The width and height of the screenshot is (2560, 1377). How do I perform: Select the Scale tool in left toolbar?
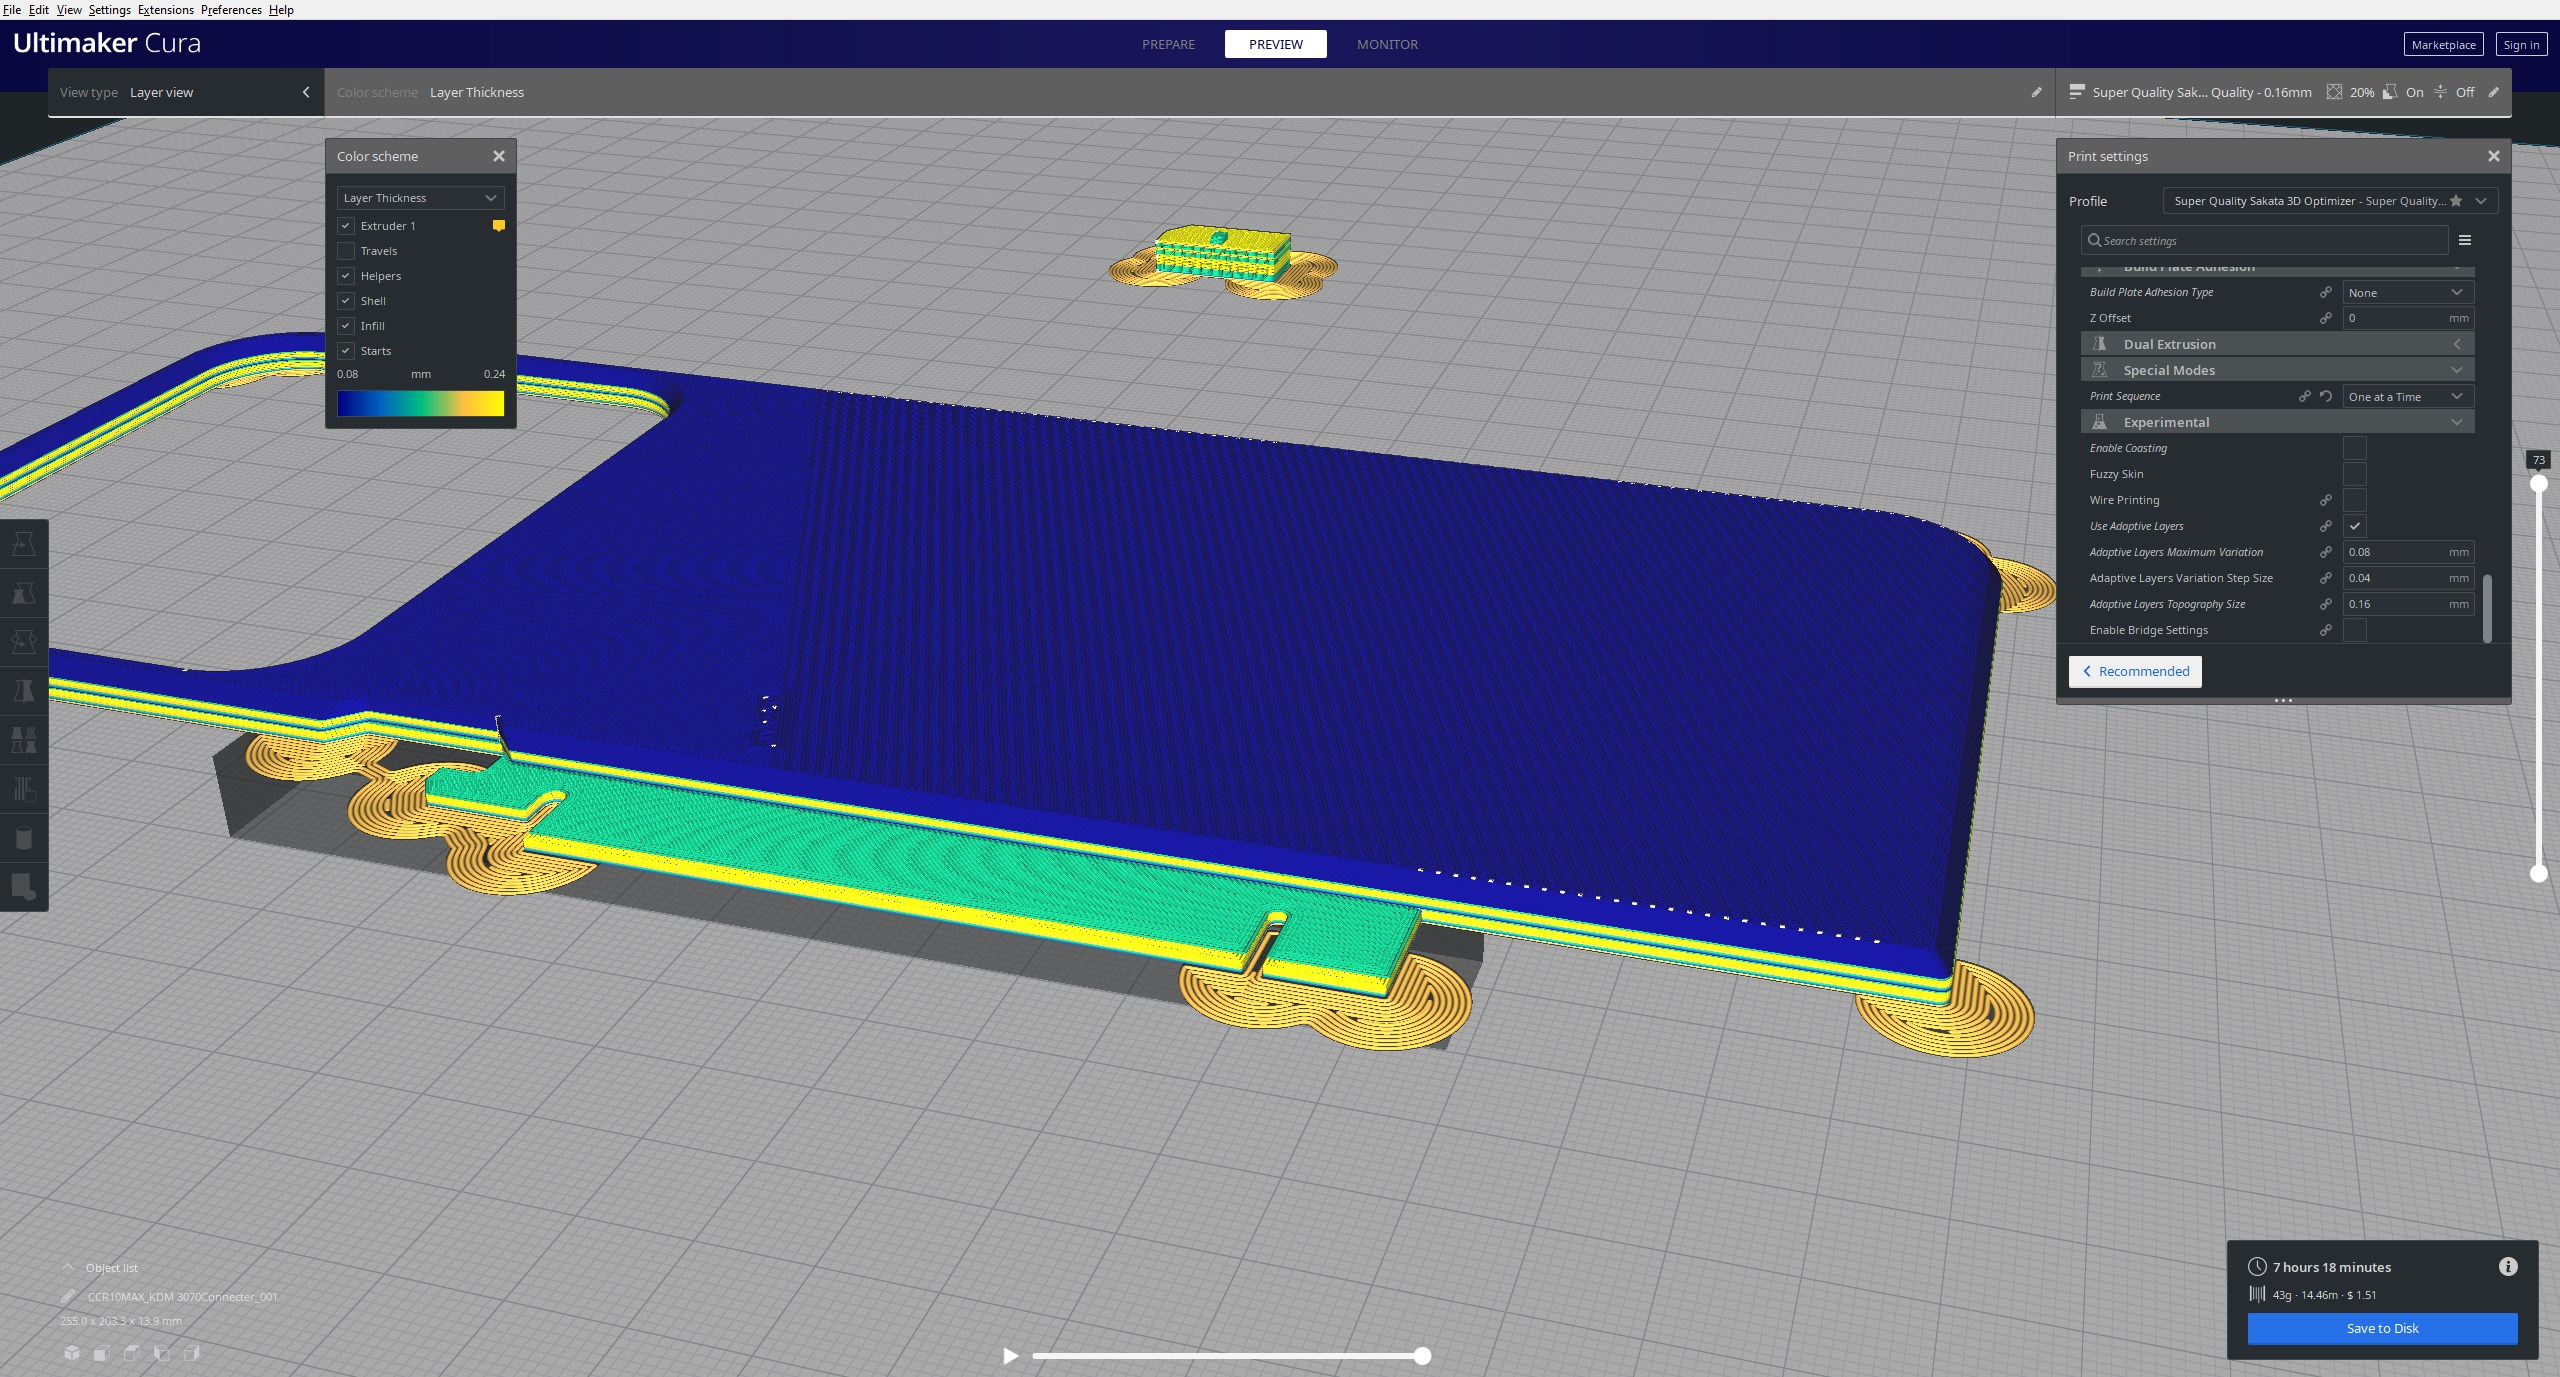coord(24,593)
